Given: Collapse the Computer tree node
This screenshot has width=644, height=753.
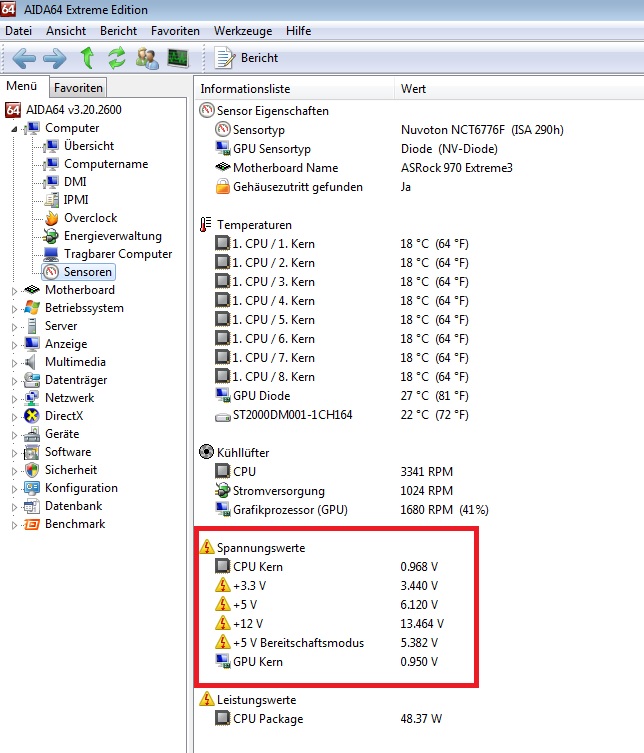Looking at the screenshot, I should point(14,129).
